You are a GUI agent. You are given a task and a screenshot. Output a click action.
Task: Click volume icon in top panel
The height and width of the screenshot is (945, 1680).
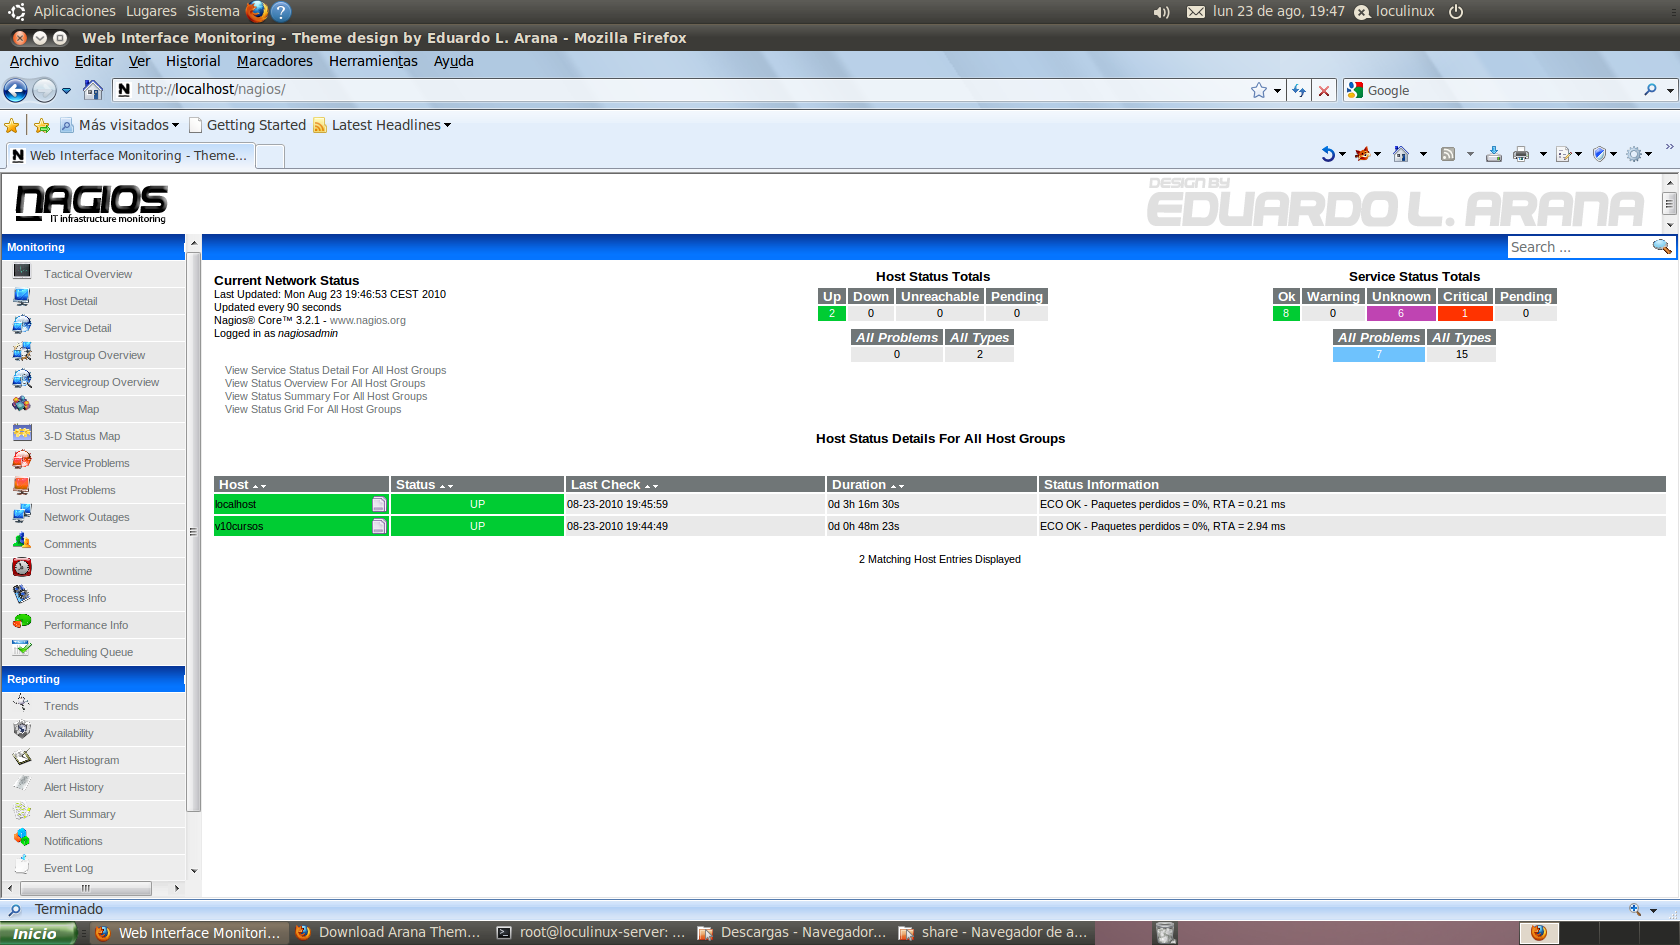1161,12
